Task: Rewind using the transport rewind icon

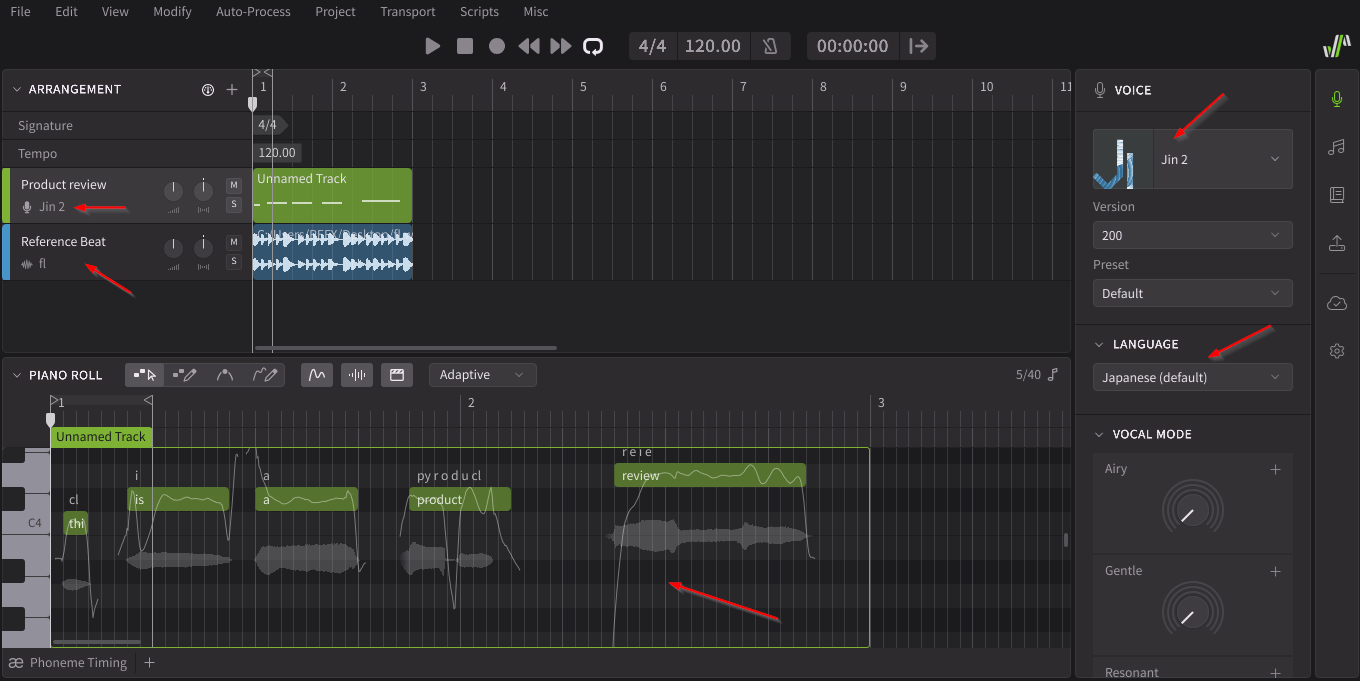Action: [529, 46]
